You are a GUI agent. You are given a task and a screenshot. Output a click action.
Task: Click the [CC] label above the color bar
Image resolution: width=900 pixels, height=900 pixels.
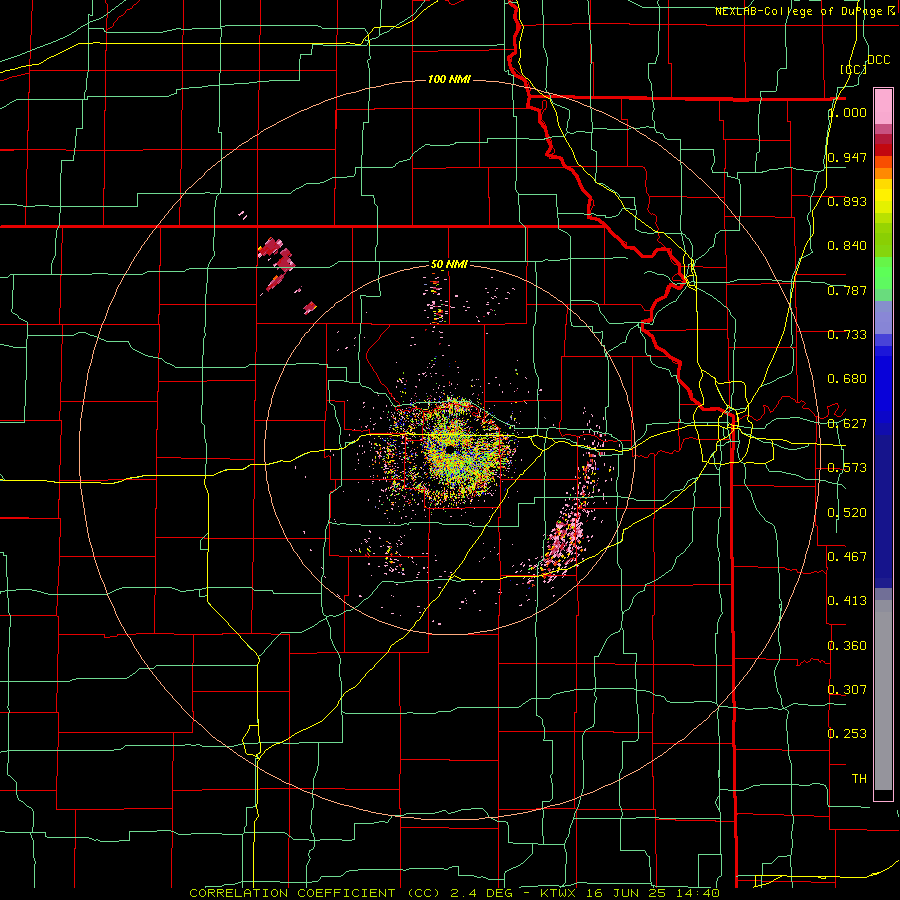click(853, 69)
